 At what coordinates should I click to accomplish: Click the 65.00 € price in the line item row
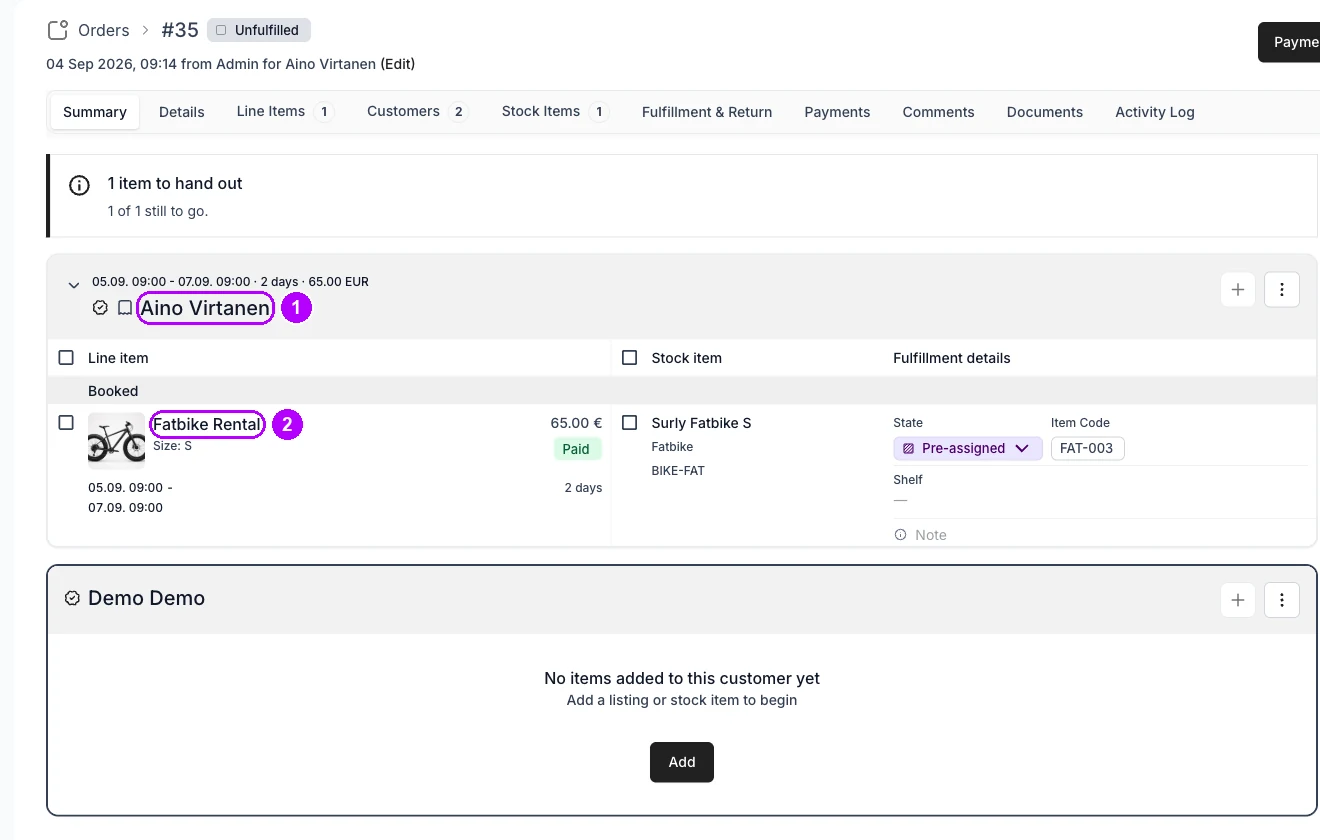pyautogui.click(x=576, y=423)
